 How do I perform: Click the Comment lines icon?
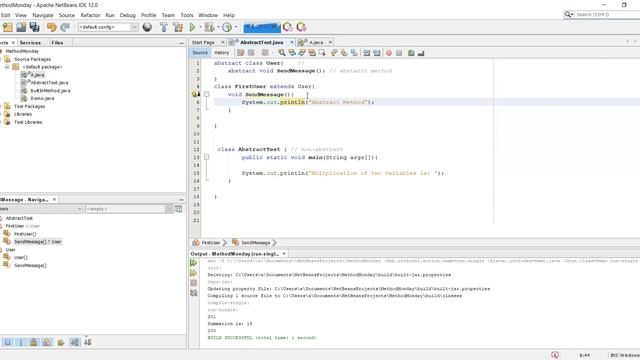click(411, 53)
